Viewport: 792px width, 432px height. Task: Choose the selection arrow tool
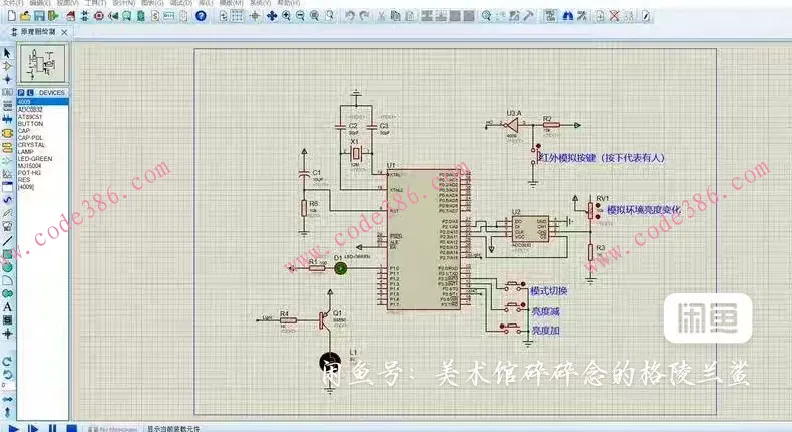click(x=7, y=53)
